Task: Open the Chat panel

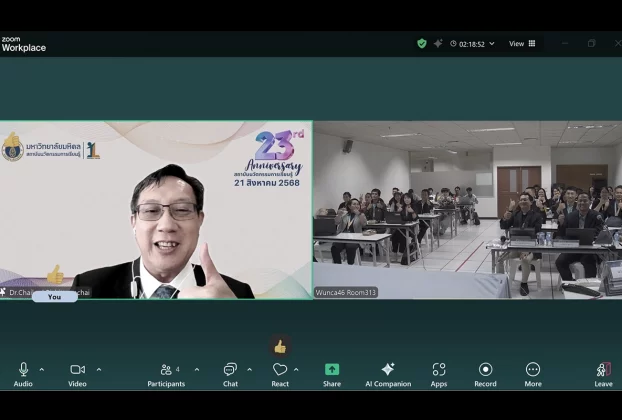Action: point(230,374)
